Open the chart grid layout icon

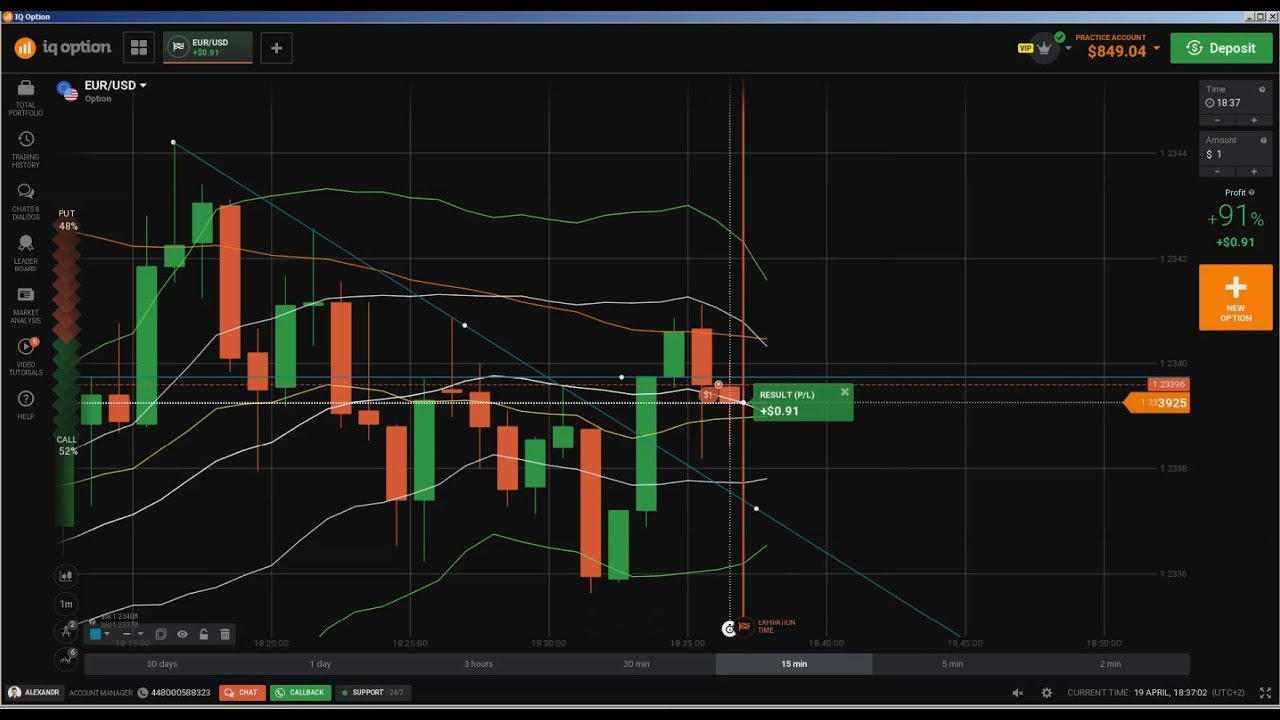139,47
